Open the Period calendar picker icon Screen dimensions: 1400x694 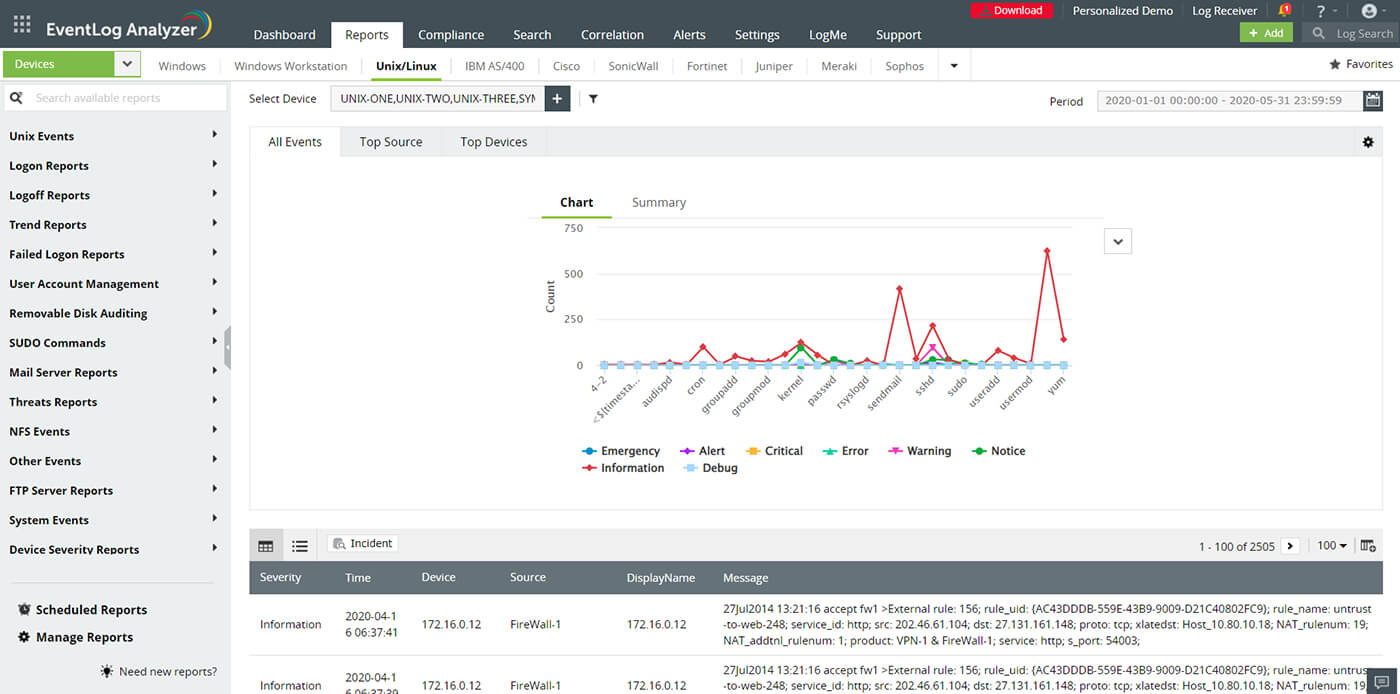(1373, 100)
